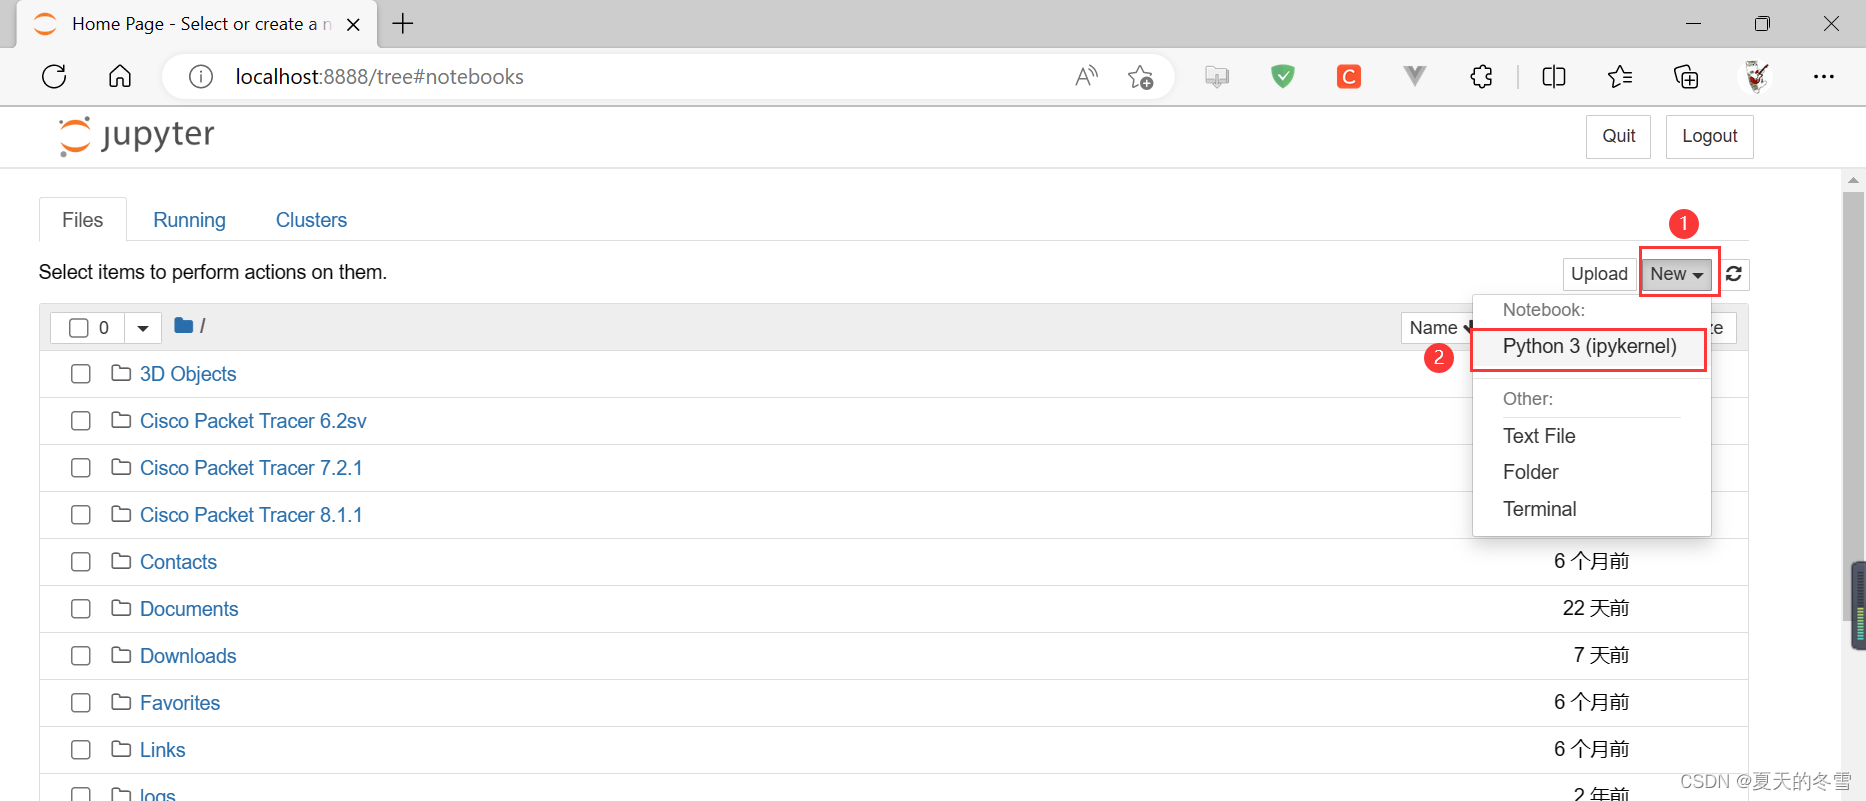Viewport: 1866px width, 801px height.
Task: Open a new Terminal
Action: tap(1540, 509)
